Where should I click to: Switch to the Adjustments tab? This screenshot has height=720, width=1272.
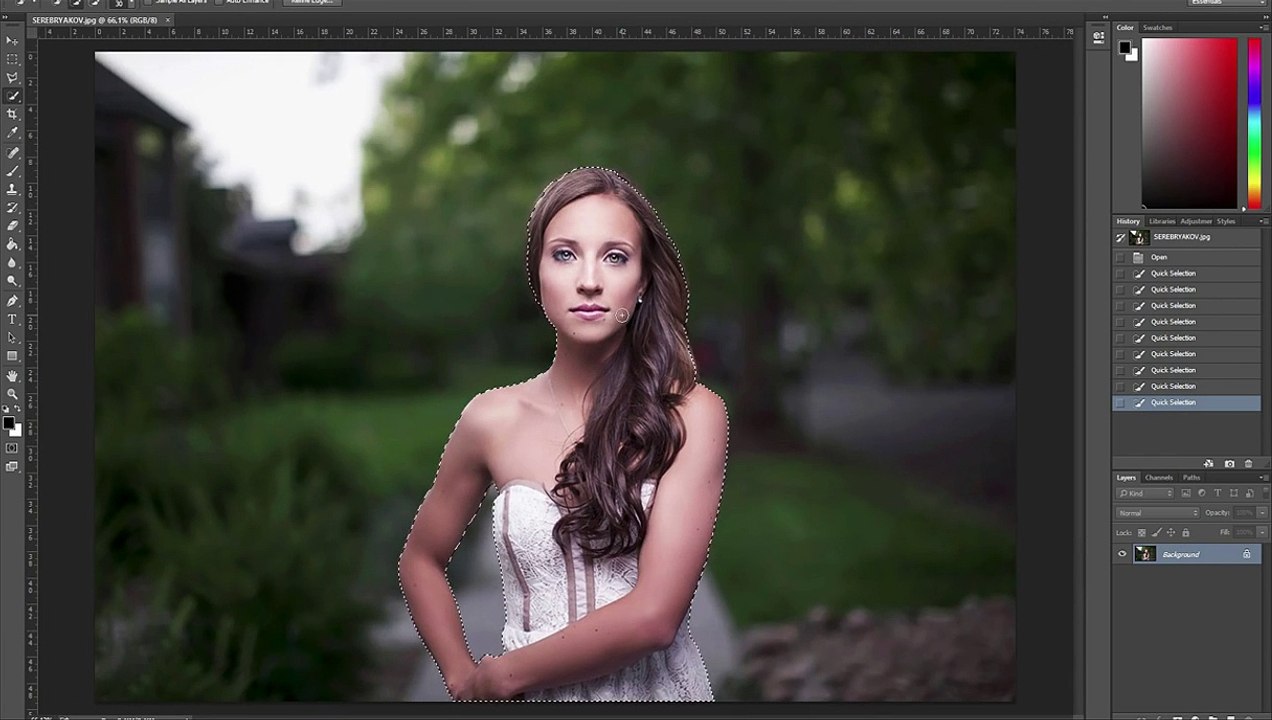point(1196,221)
